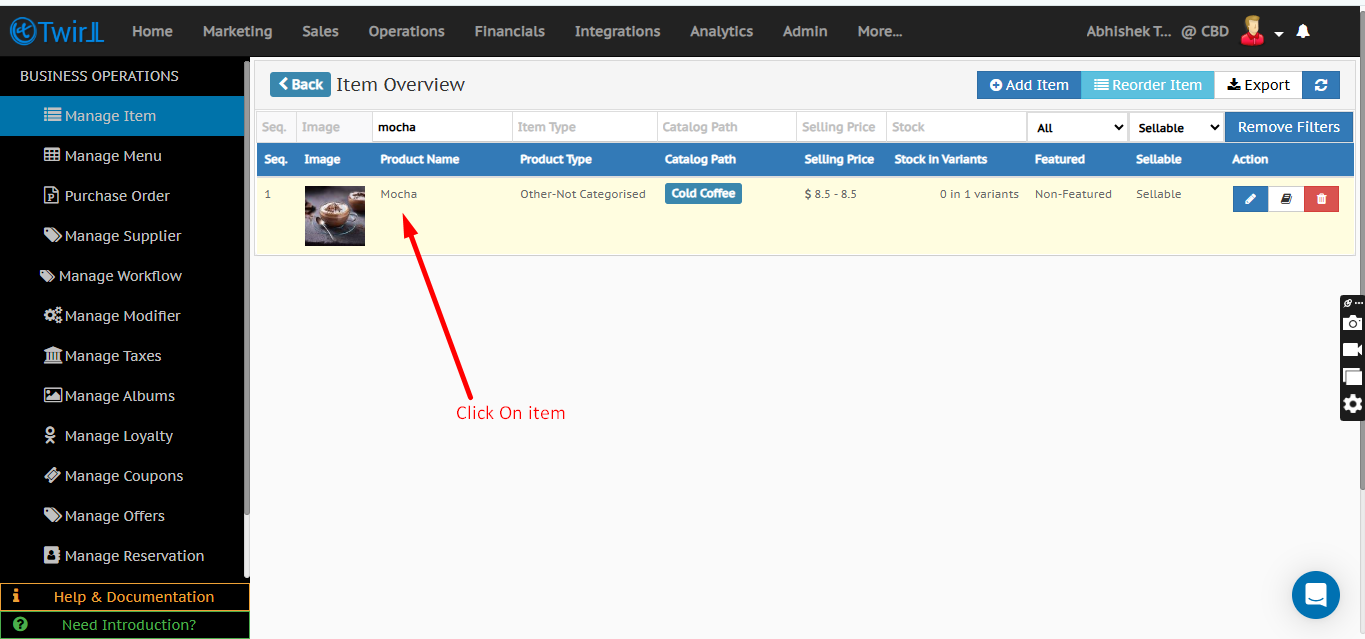This screenshot has width=1365, height=639.
Task: Expand the 'Sellable' filter dropdown
Action: [x=1177, y=128]
